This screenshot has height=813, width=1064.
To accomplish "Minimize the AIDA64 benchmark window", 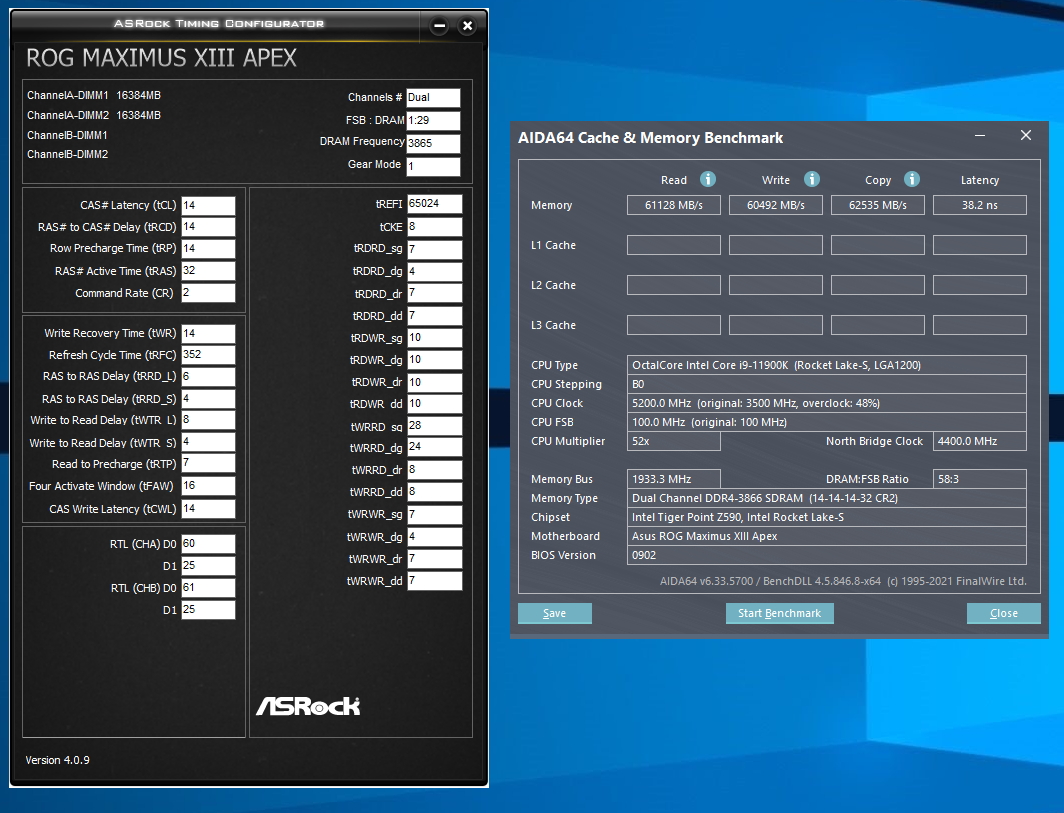I will click(x=980, y=136).
